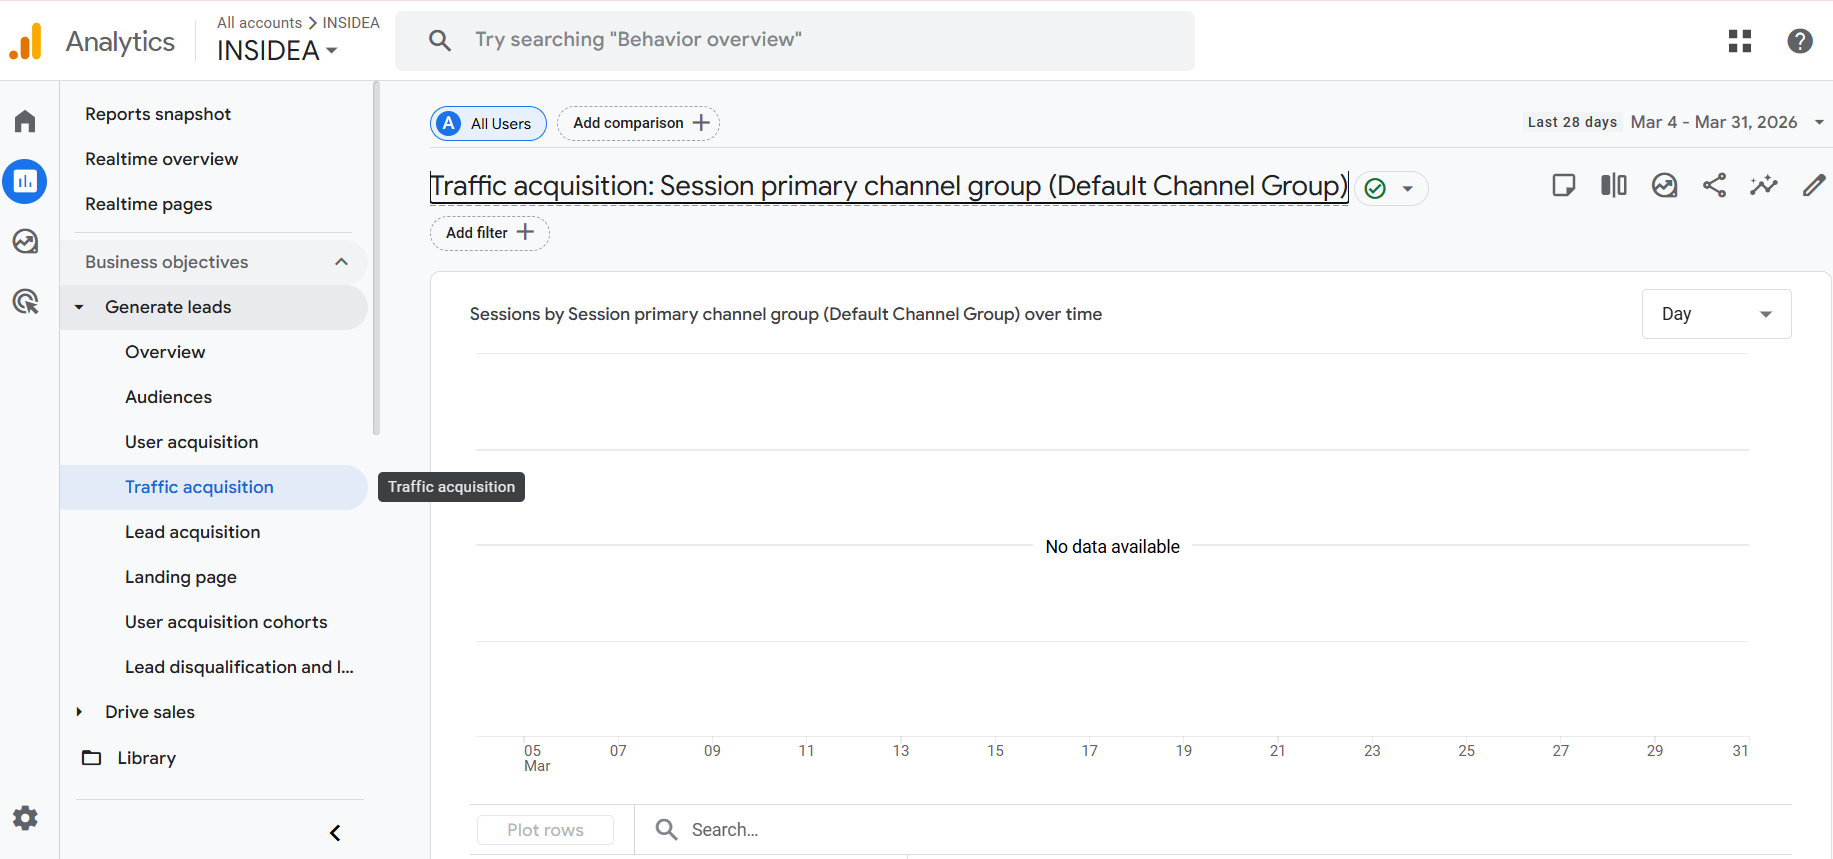Open the Overview report
1833x859 pixels.
pos(165,352)
